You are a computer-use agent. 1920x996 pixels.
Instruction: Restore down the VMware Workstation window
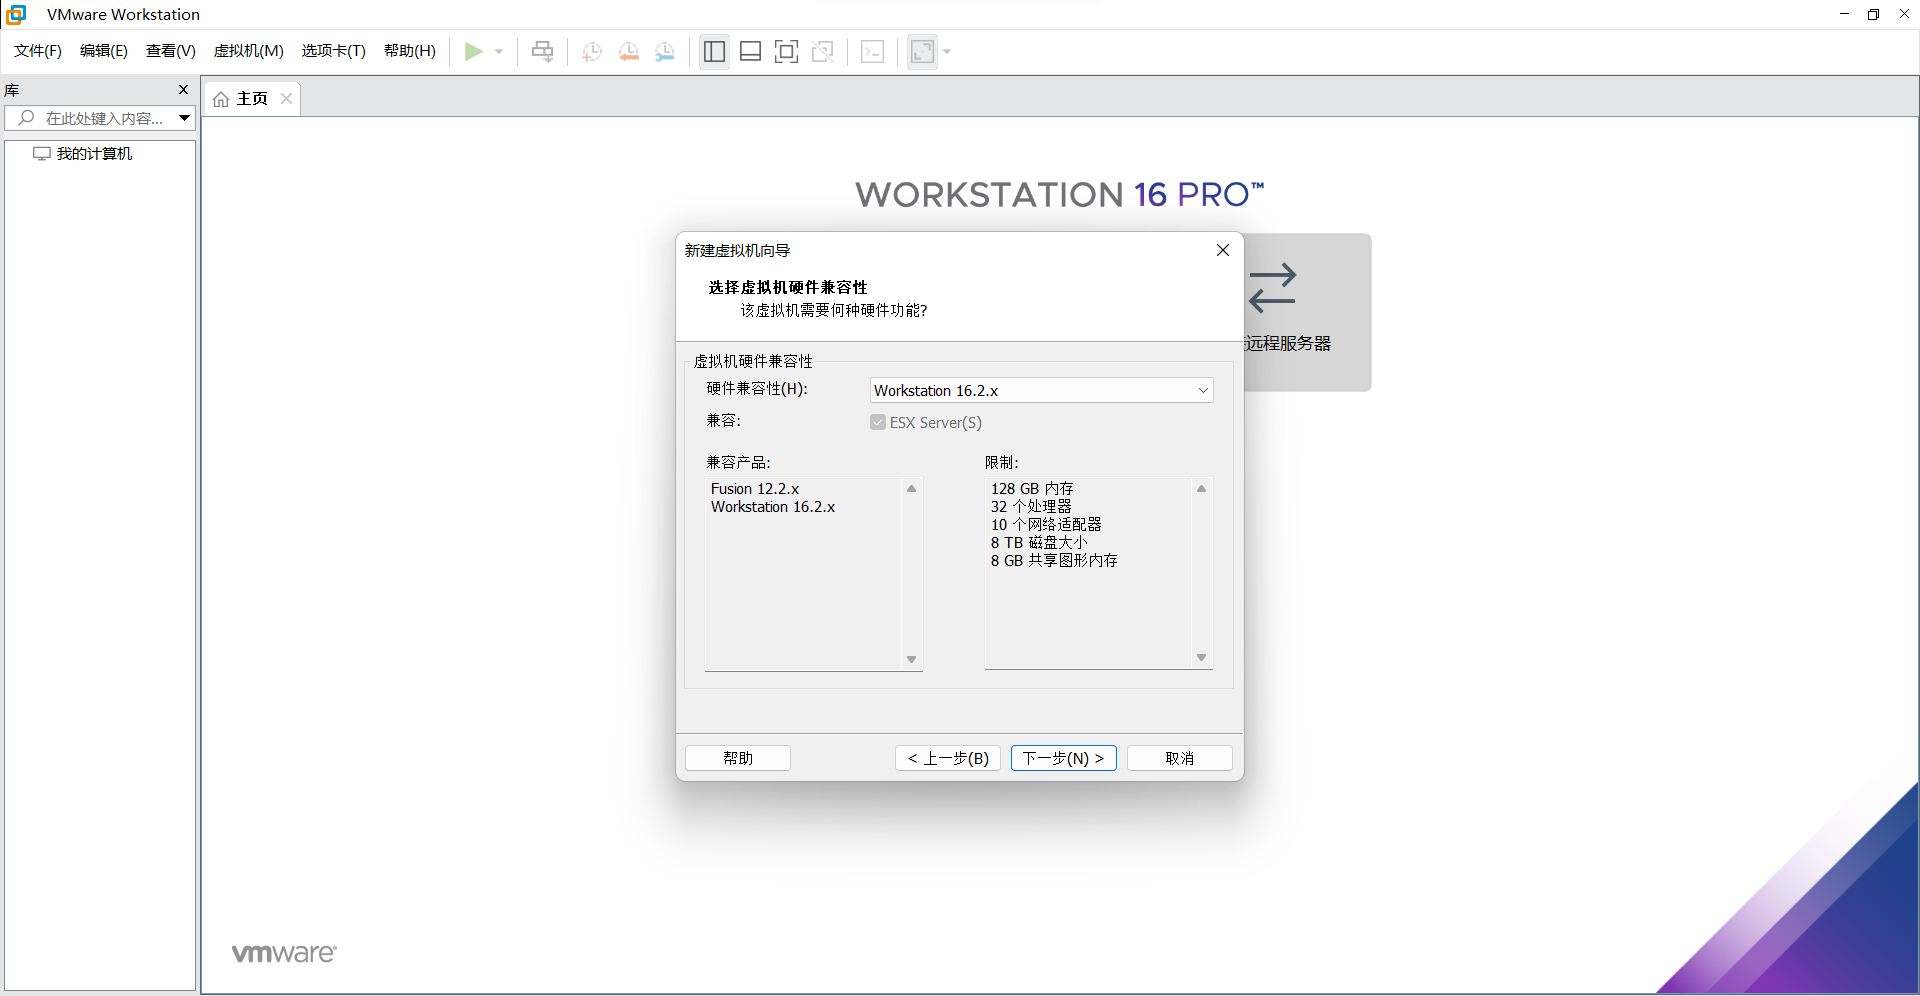(1874, 14)
